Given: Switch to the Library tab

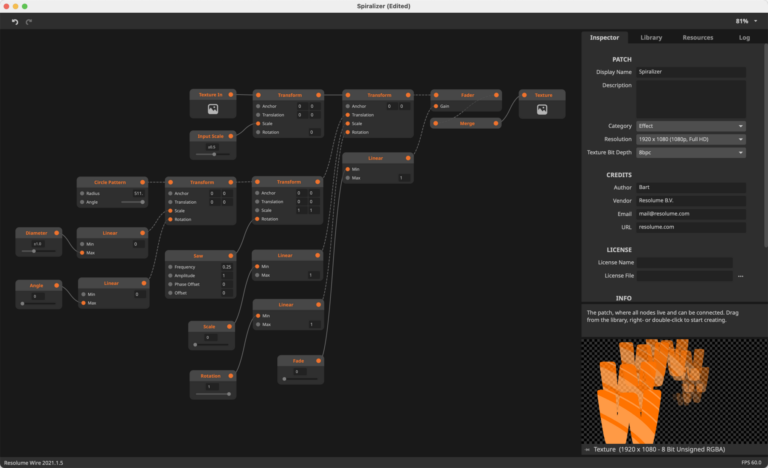Looking at the screenshot, I should (651, 37).
